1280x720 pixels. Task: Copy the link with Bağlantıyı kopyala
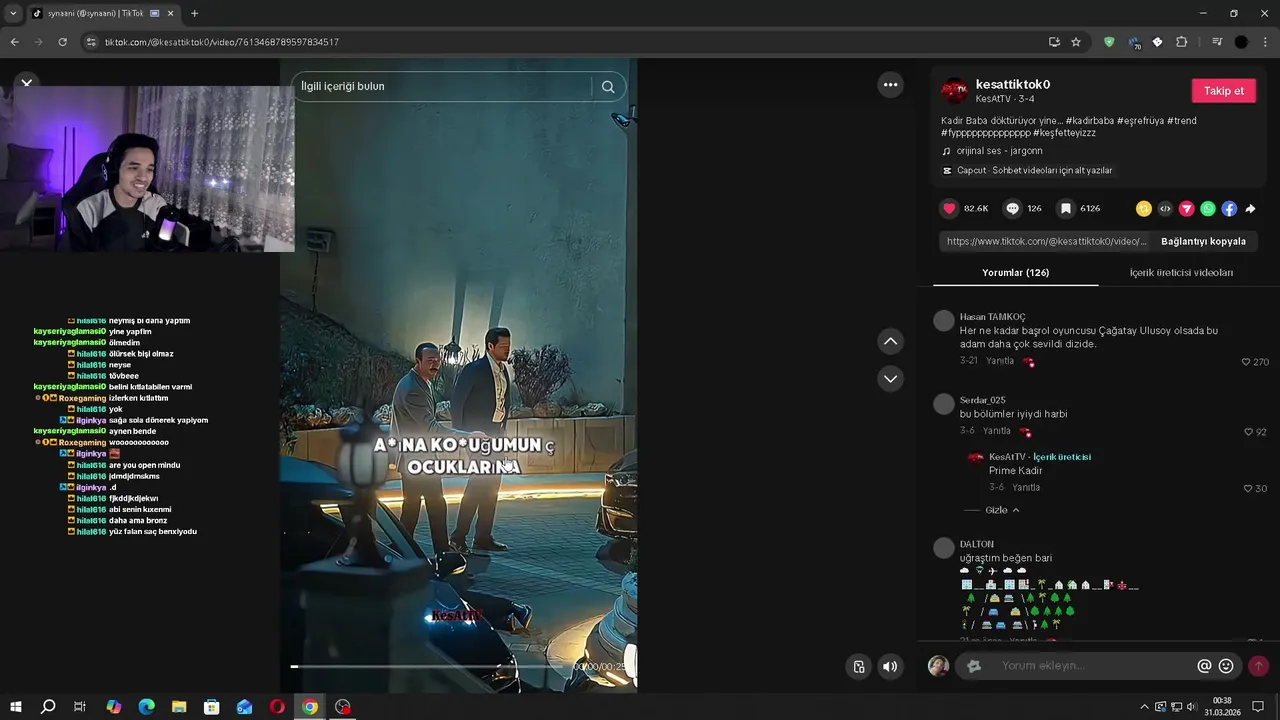1203,241
